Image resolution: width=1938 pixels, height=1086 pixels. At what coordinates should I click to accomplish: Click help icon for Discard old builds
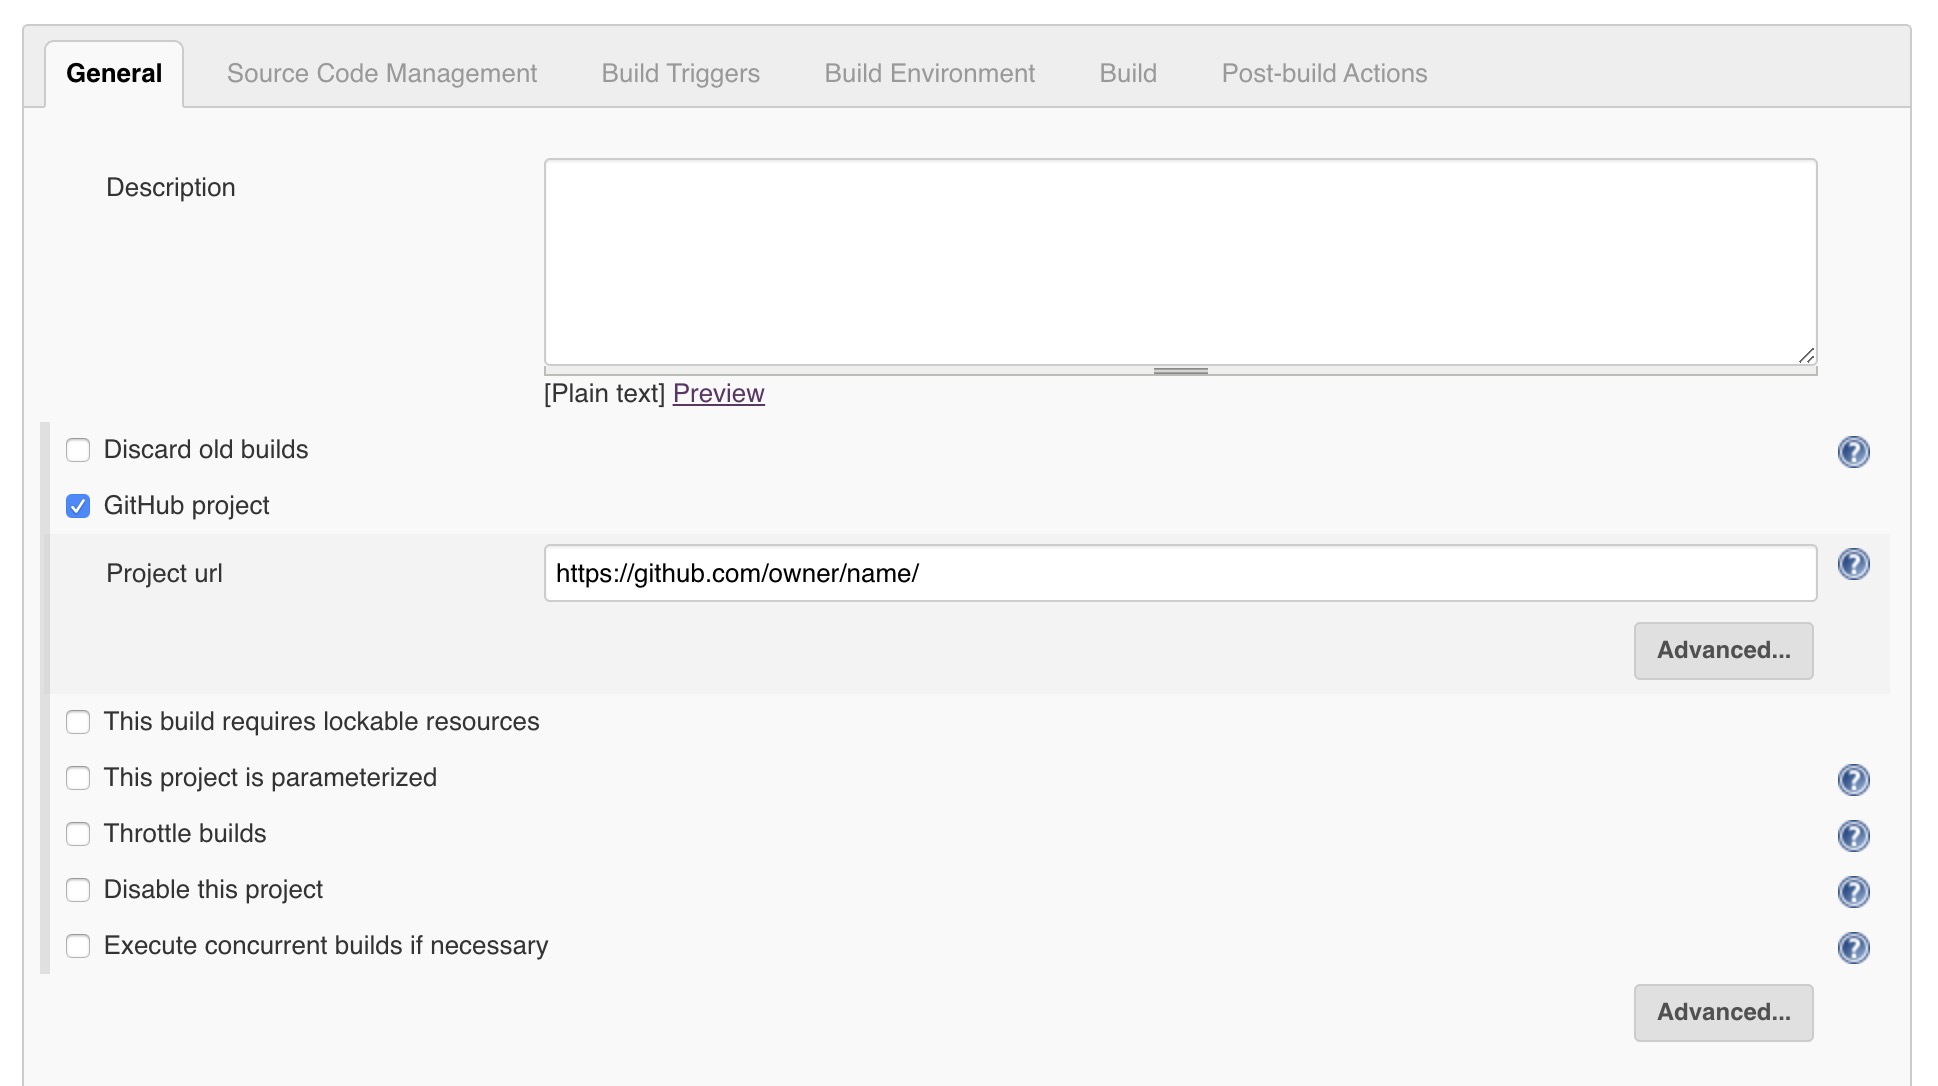[1854, 451]
